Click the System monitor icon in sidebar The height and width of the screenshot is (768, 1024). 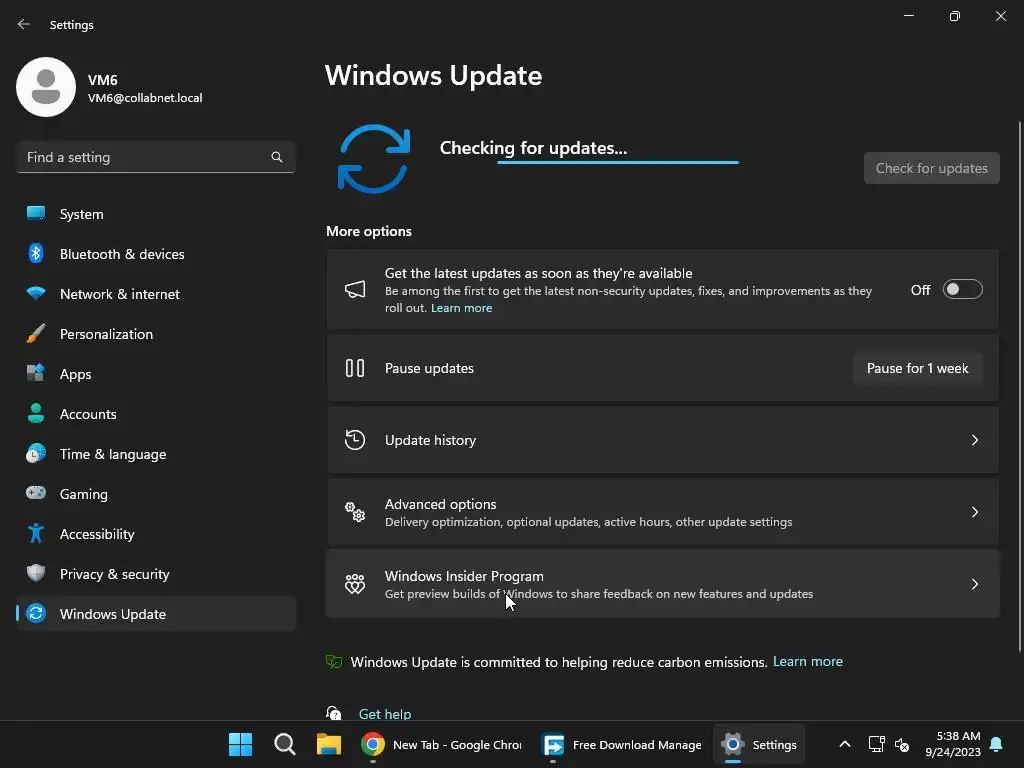pos(36,214)
